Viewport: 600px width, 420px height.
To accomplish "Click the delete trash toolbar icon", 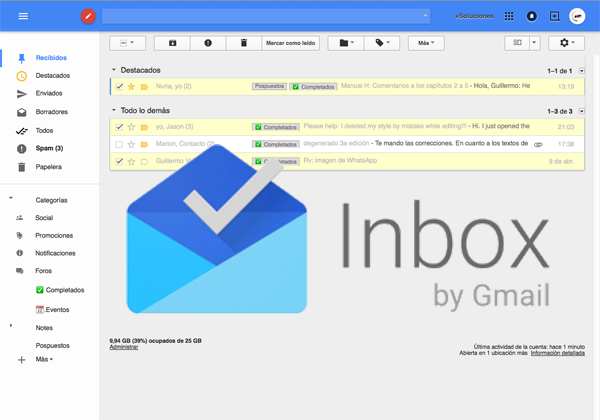I will 244,43.
